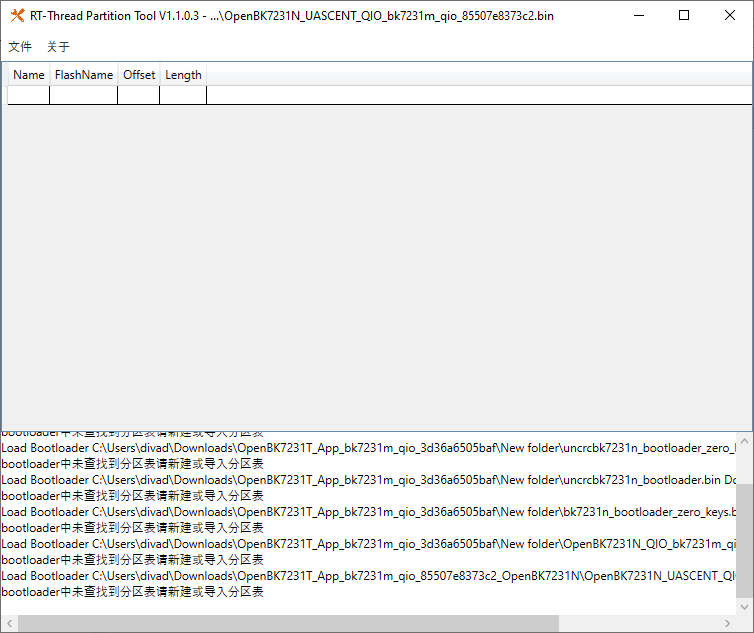
Task: Click log line with uncrcbk7231n_bootloader_zero path
Action: tap(368, 448)
